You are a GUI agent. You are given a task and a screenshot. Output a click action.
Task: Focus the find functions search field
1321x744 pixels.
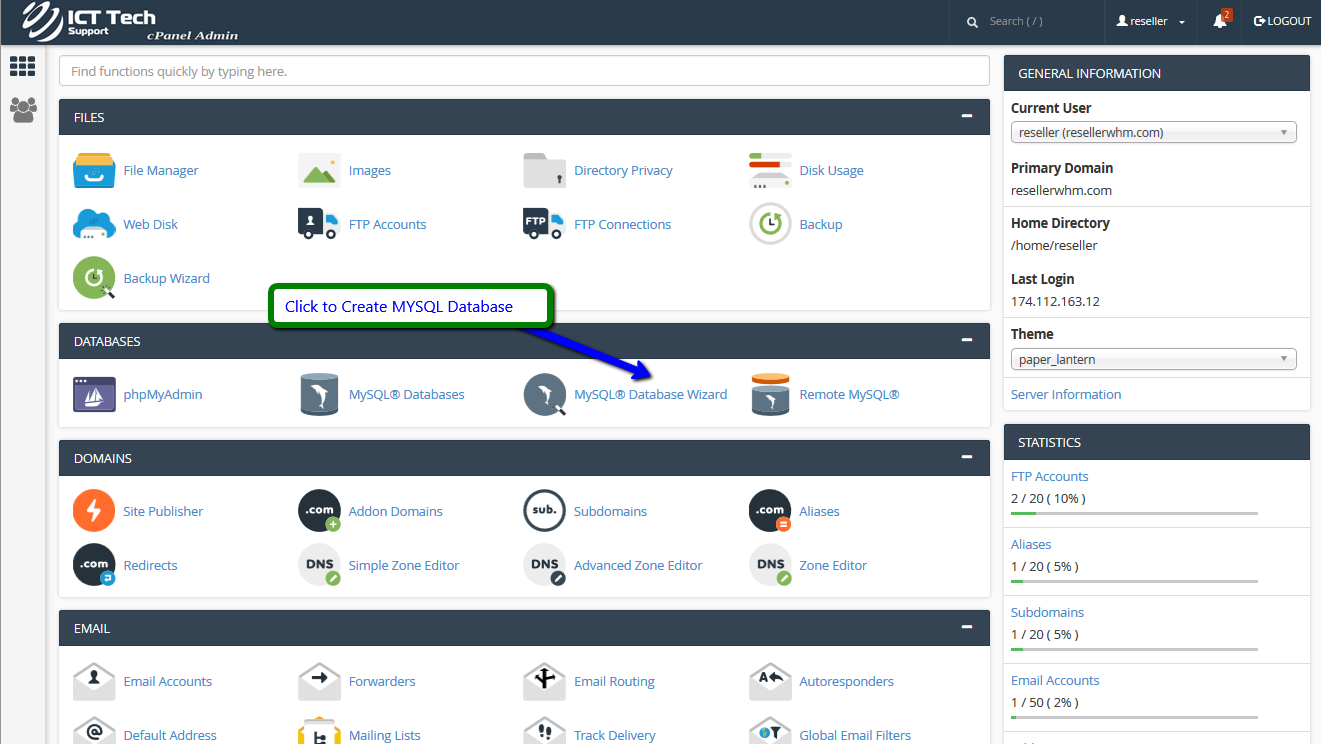click(524, 71)
